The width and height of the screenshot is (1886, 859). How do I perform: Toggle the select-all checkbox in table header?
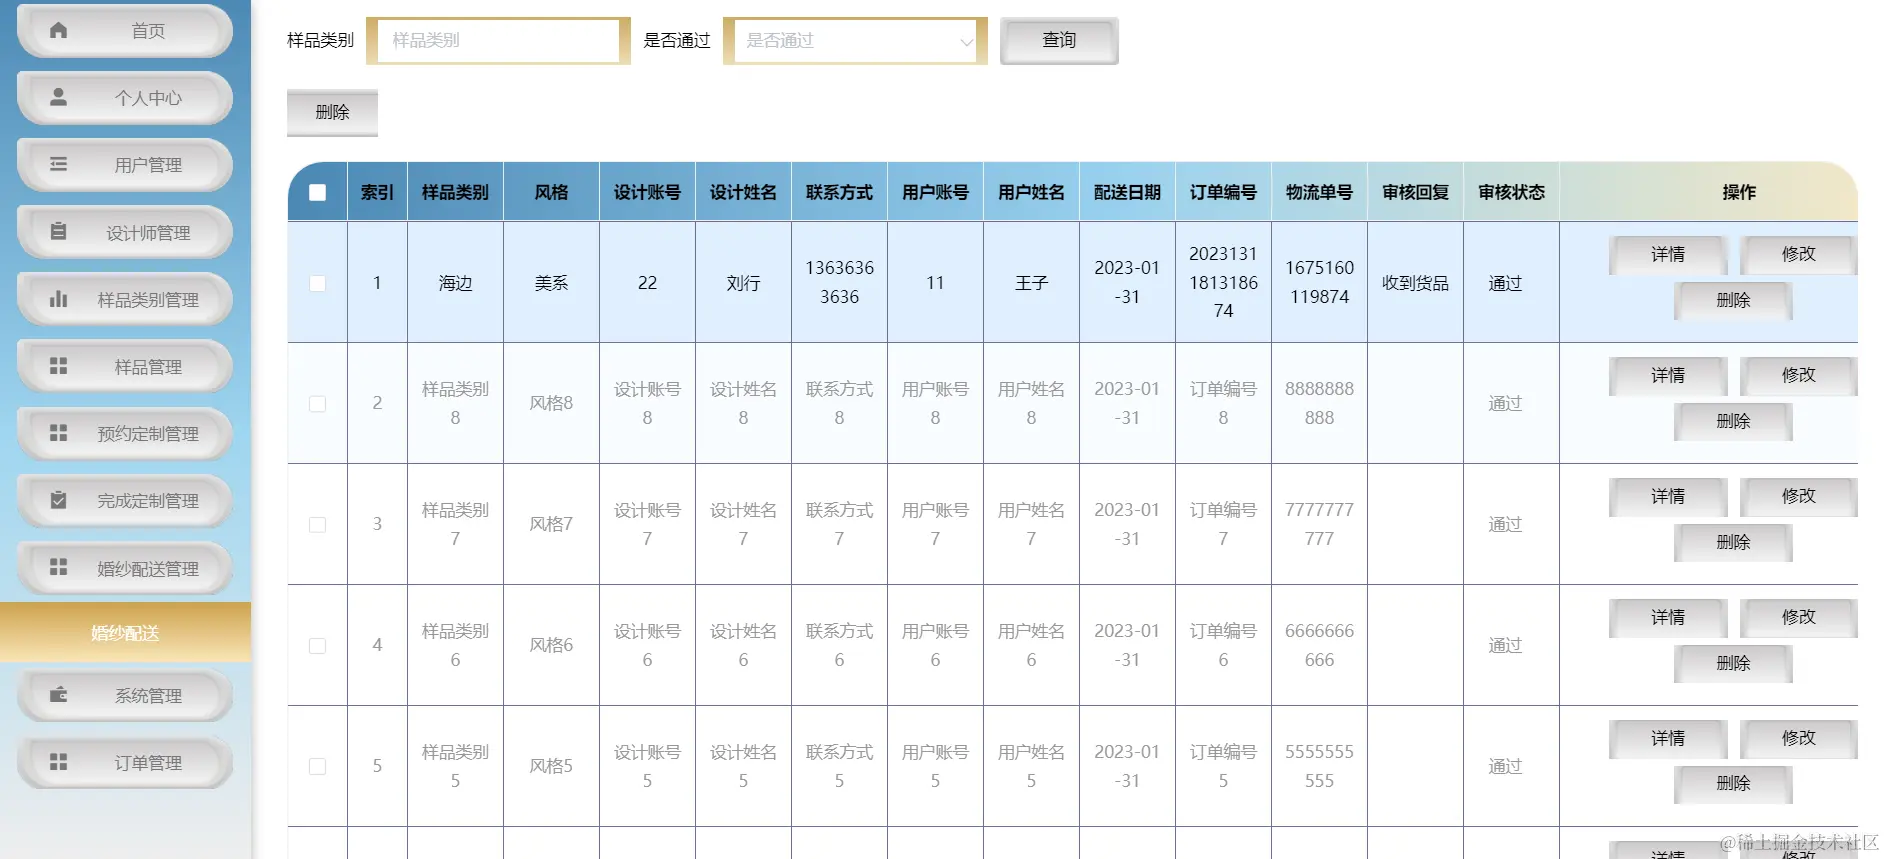click(x=317, y=192)
